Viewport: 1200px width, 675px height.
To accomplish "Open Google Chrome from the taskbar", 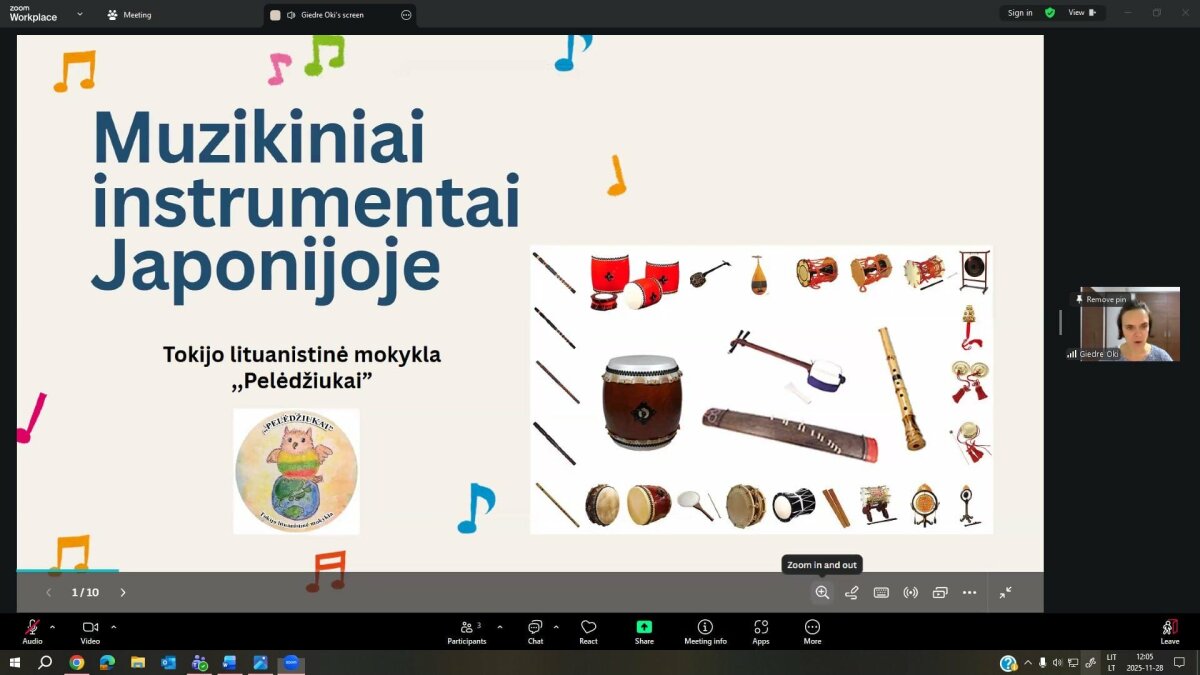I will click(77, 663).
